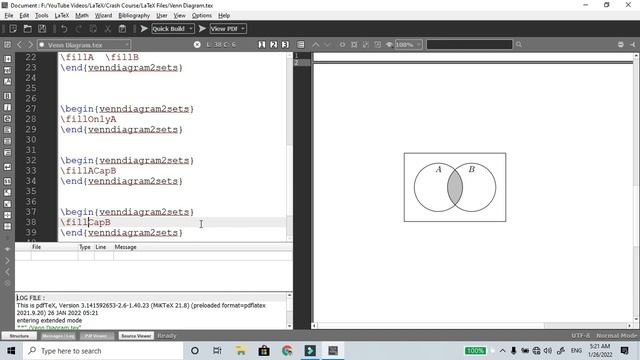
Task: Run Quick Build with arrow icon
Action: 144,29
